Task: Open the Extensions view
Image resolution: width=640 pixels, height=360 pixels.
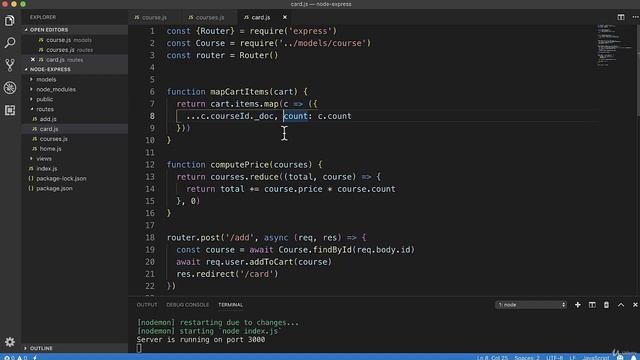Action: click(x=10, y=110)
